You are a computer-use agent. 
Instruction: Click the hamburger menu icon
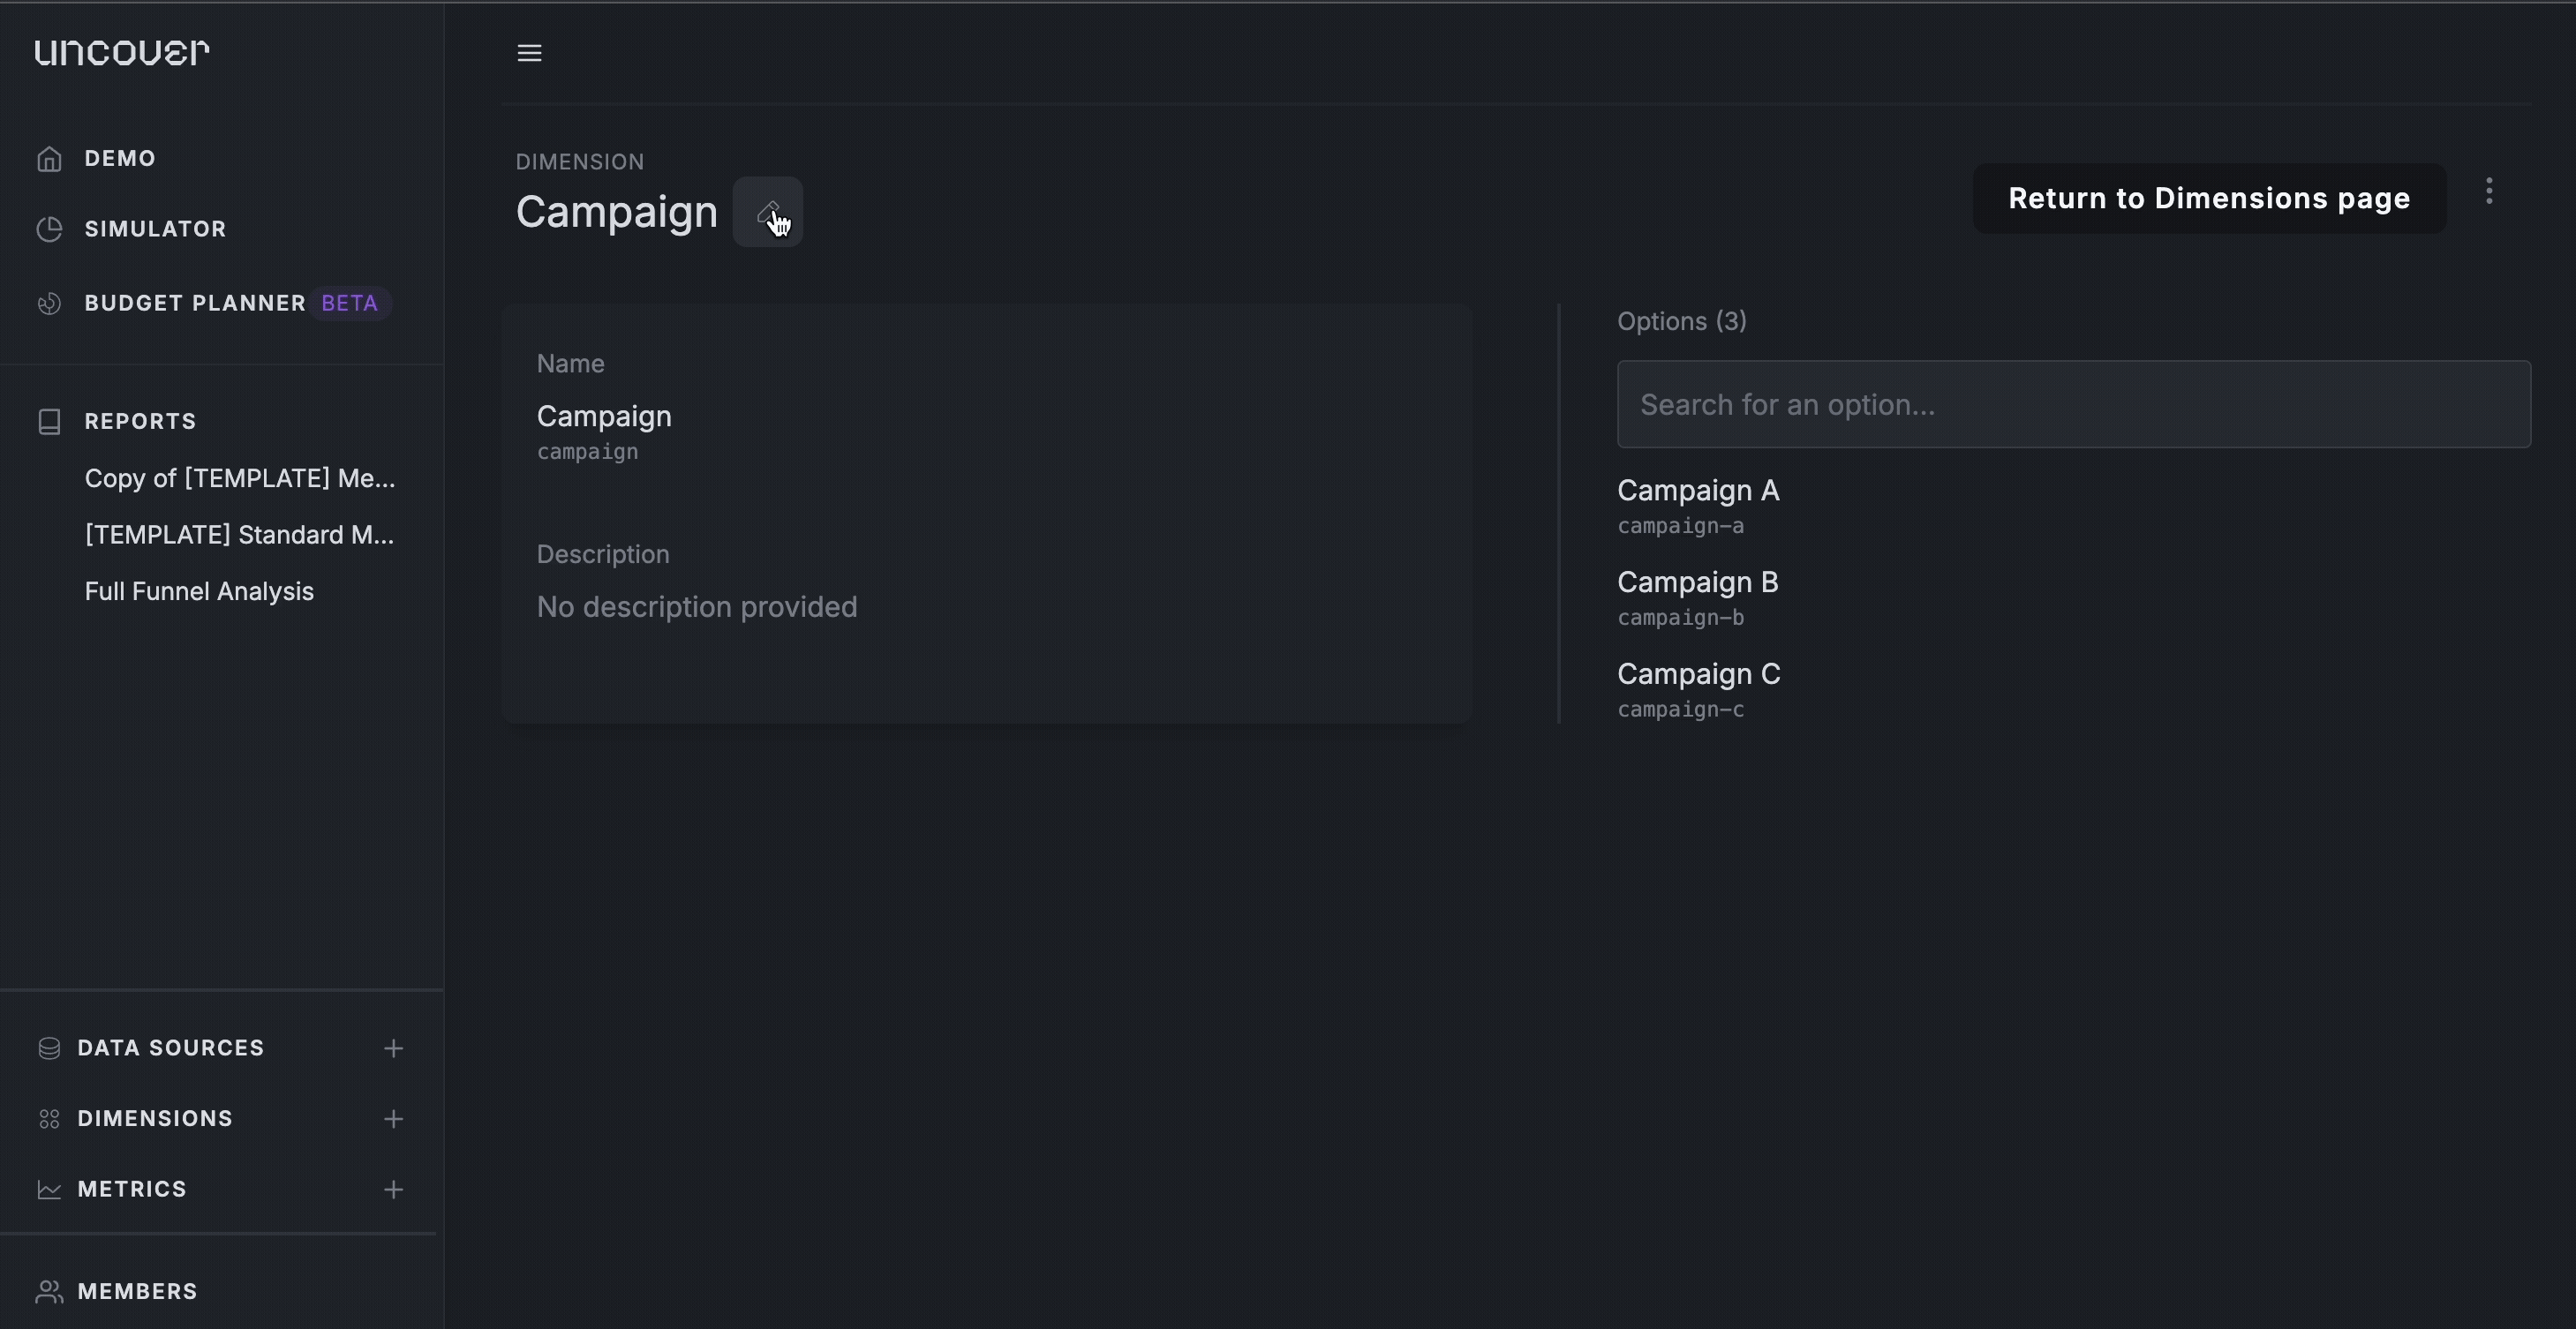click(529, 53)
